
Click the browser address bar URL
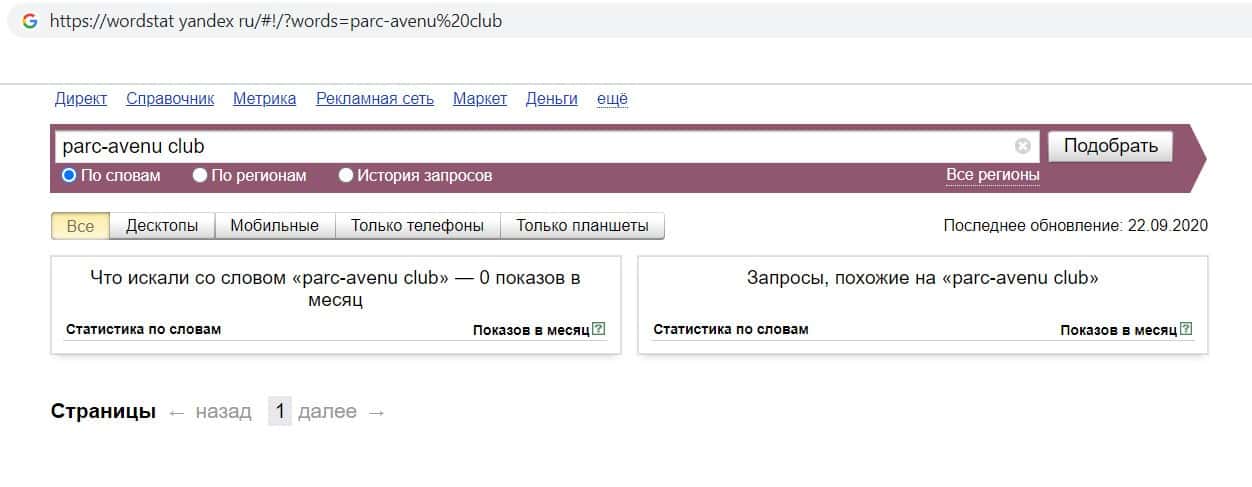(276, 20)
